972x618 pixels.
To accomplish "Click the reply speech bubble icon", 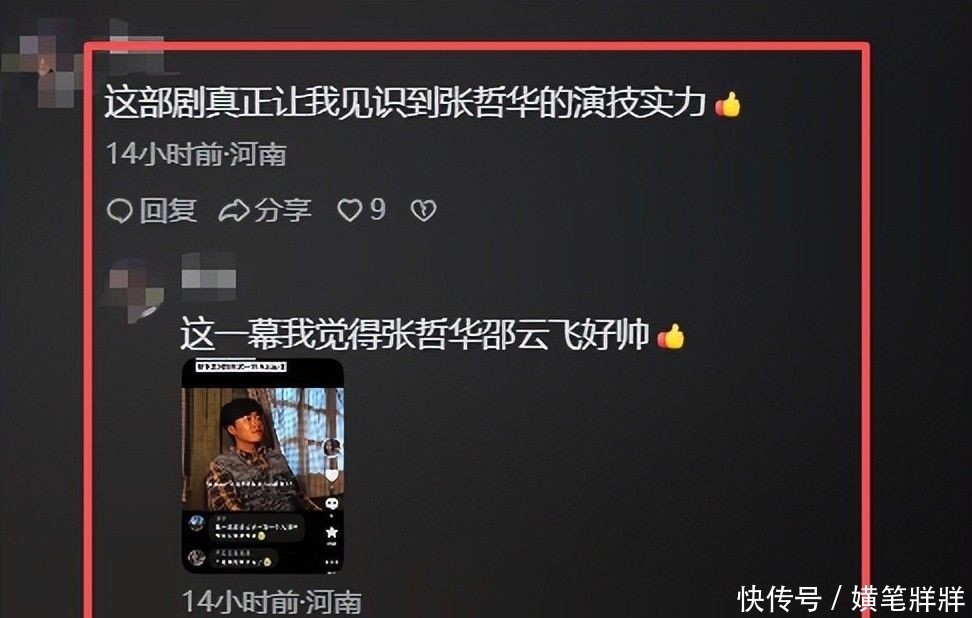I will (119, 211).
